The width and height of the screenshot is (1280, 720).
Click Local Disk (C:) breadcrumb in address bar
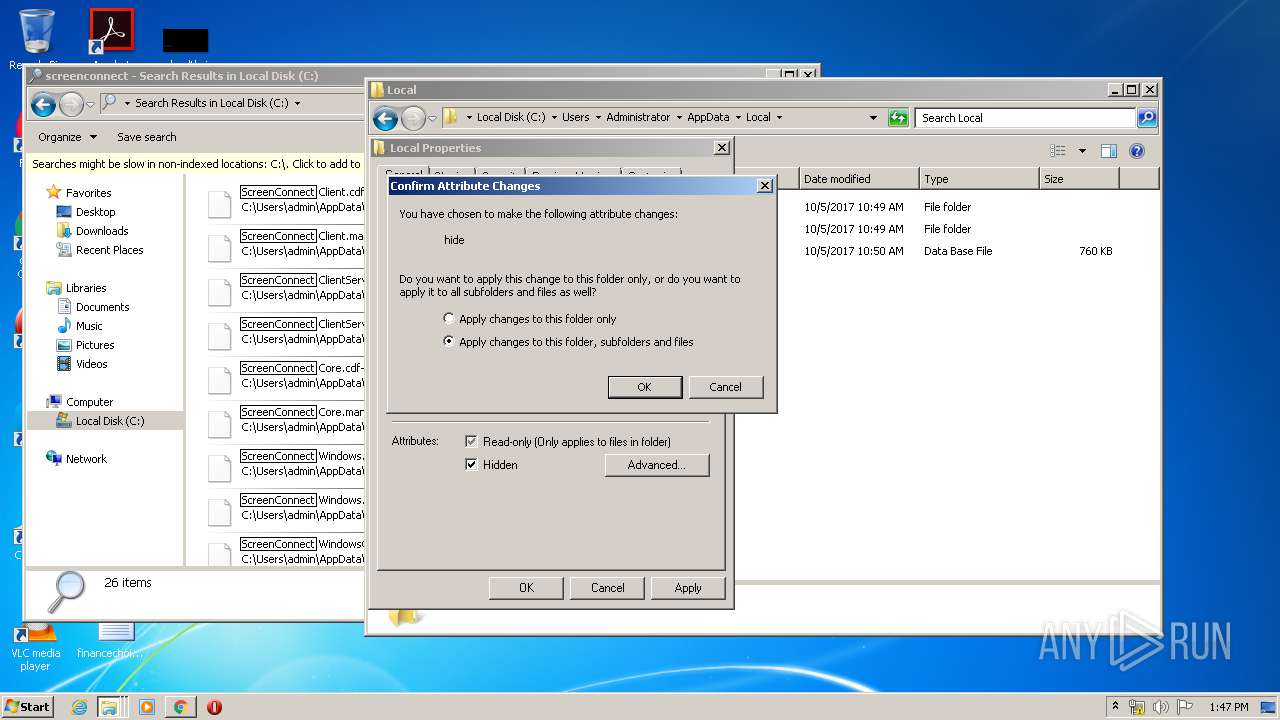click(511, 117)
